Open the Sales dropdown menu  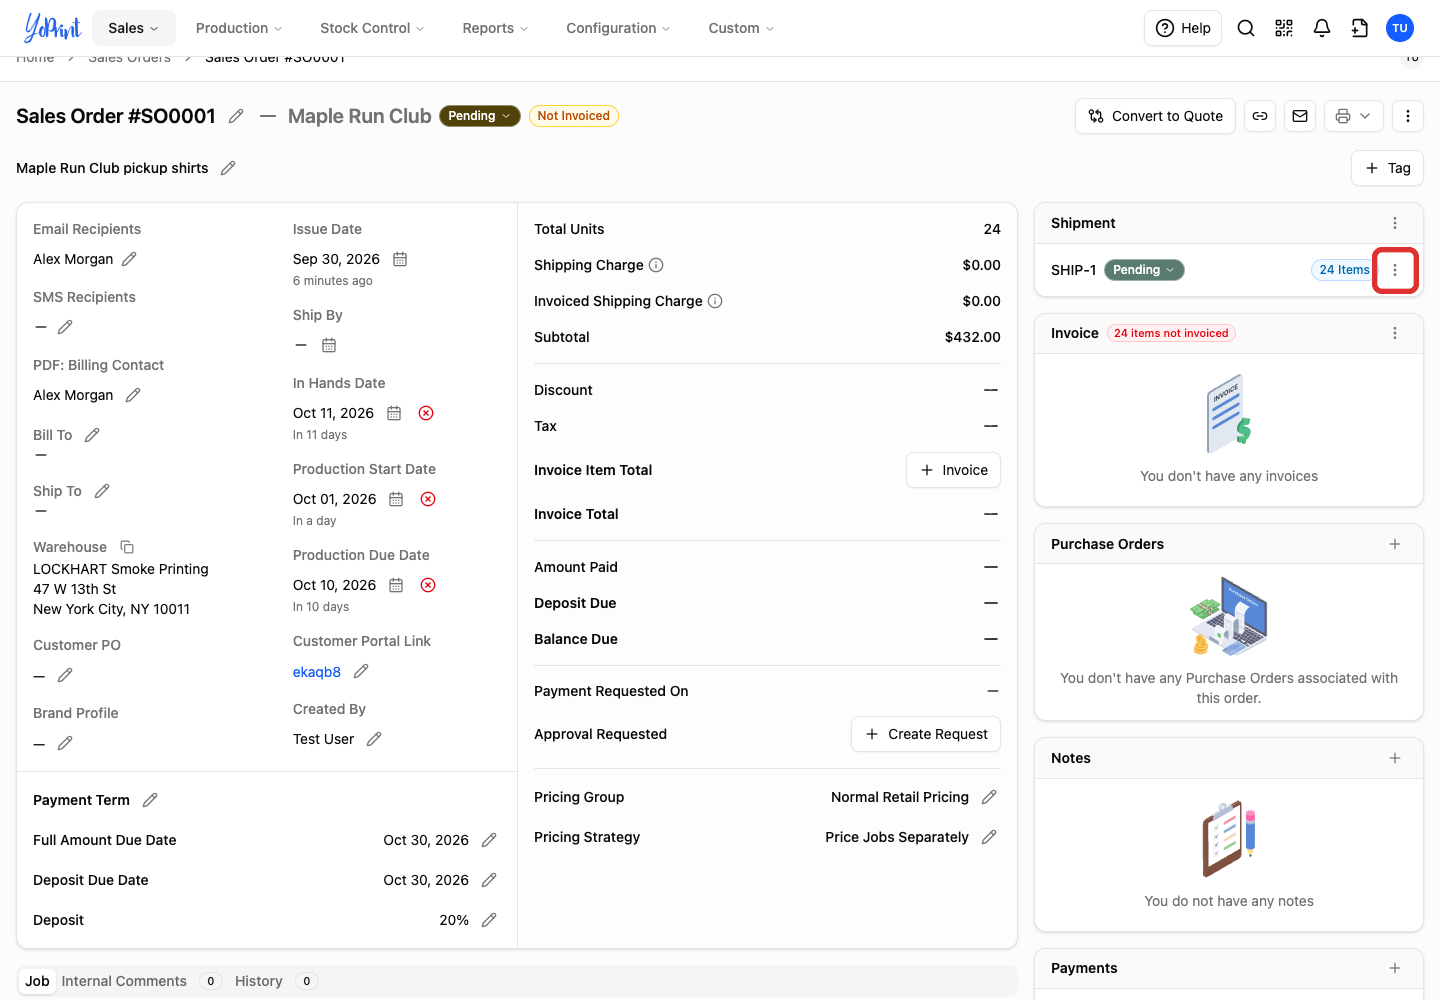[134, 28]
